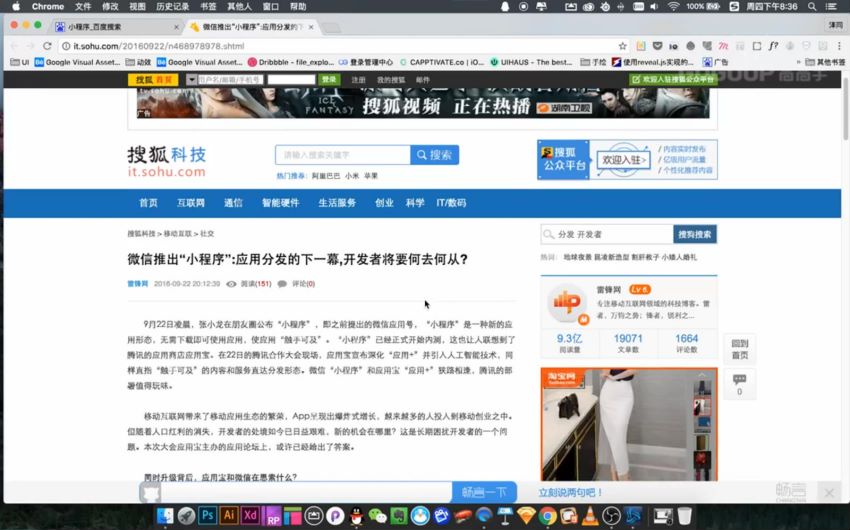
Task: Reload the page with the refresh icon
Action: [x=47, y=46]
